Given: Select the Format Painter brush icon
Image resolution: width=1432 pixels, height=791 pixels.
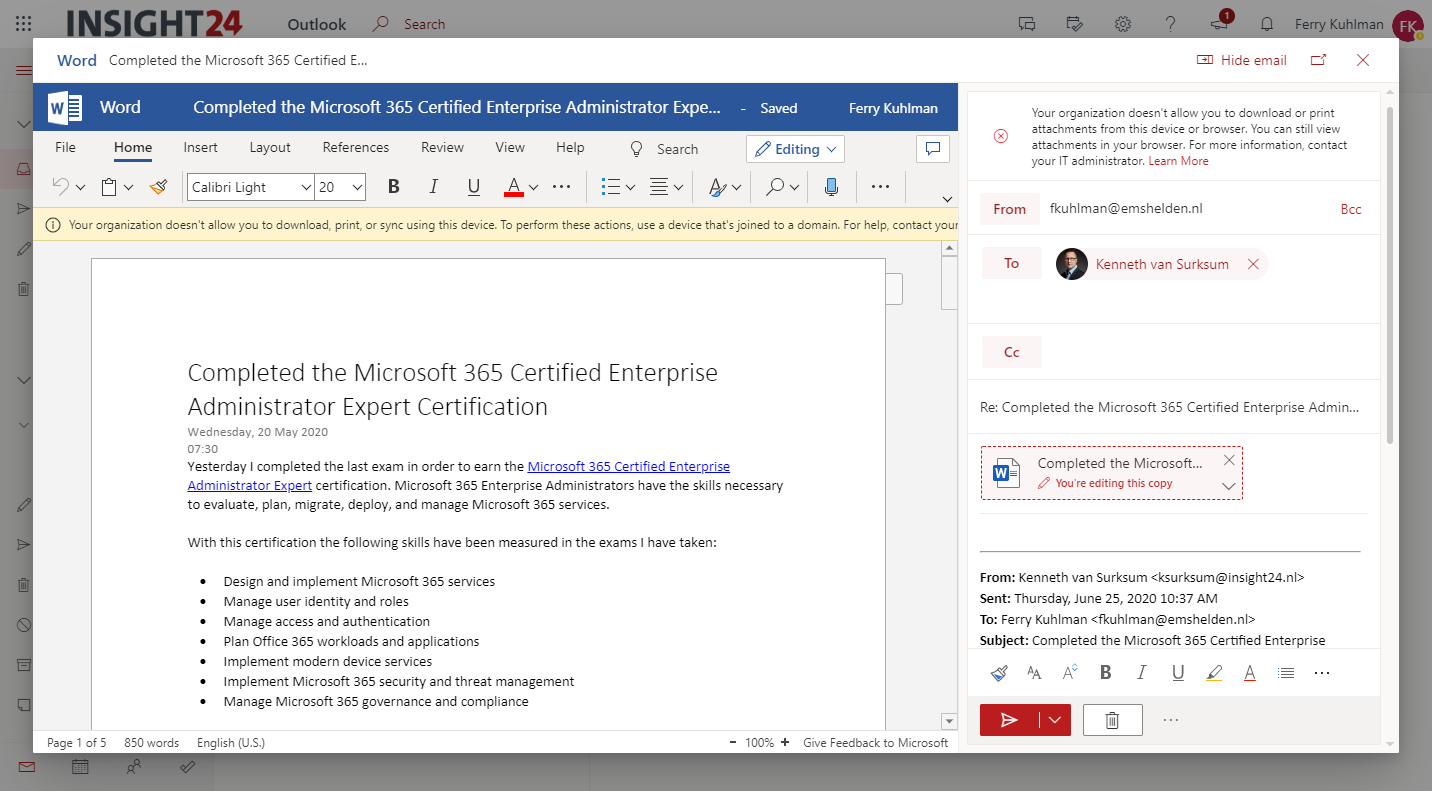Looking at the screenshot, I should pos(158,186).
